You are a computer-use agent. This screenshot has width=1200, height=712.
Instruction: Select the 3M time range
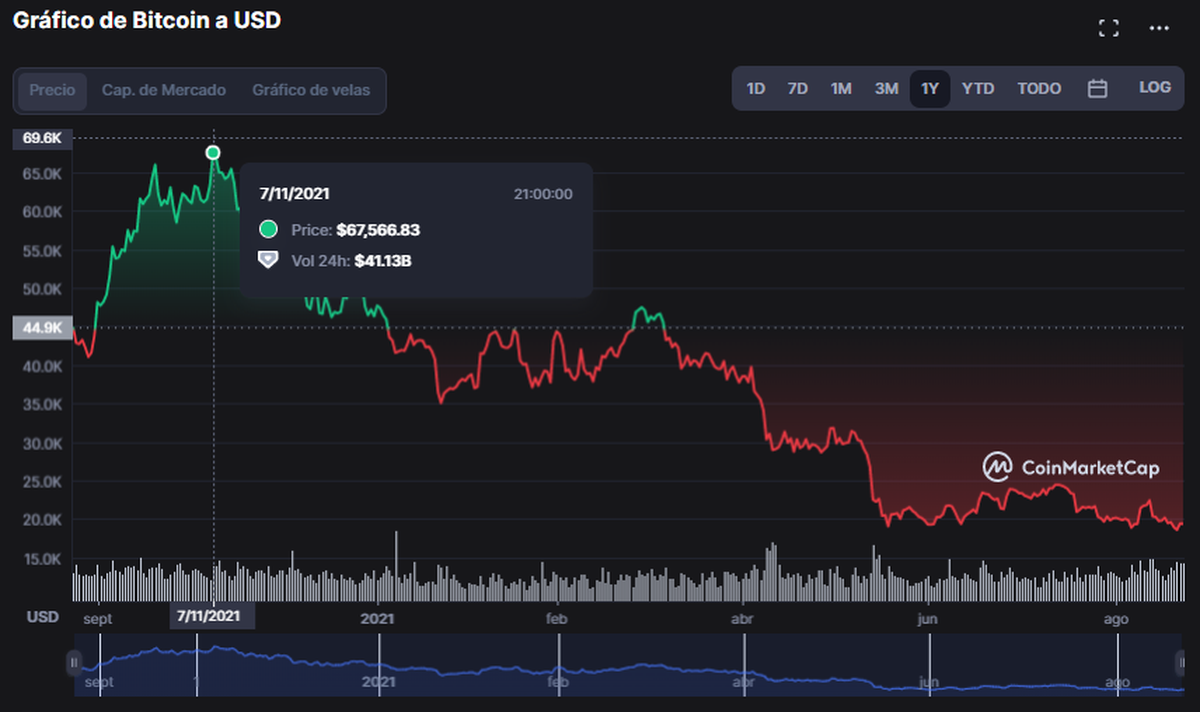(x=886, y=89)
